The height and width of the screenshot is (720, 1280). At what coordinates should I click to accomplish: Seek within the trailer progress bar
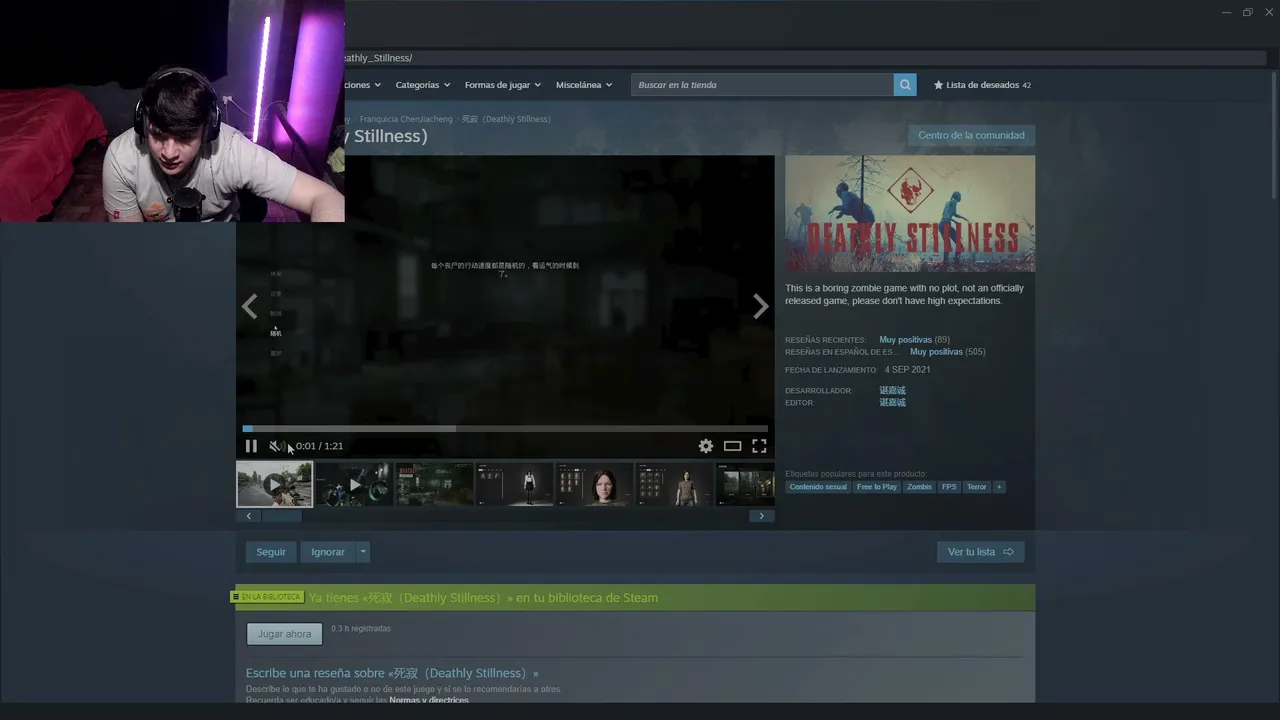point(505,429)
